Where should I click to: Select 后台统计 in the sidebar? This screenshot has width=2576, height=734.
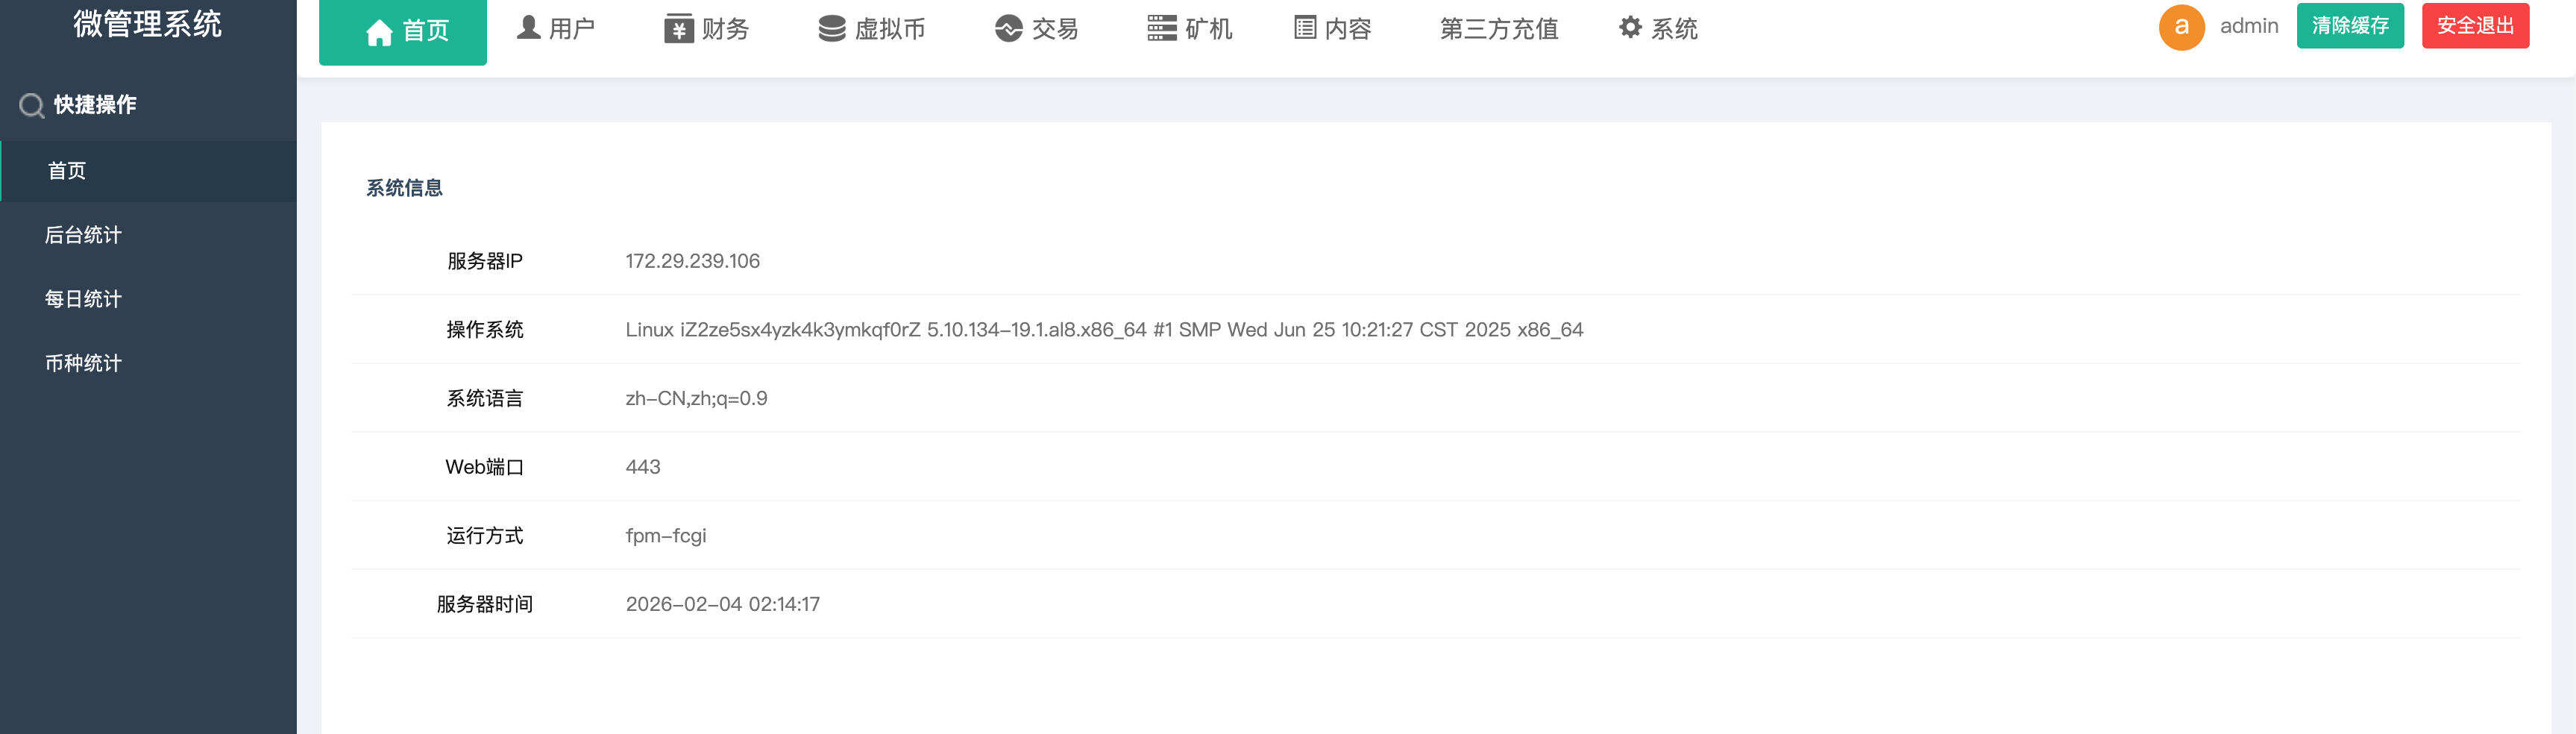[x=83, y=235]
